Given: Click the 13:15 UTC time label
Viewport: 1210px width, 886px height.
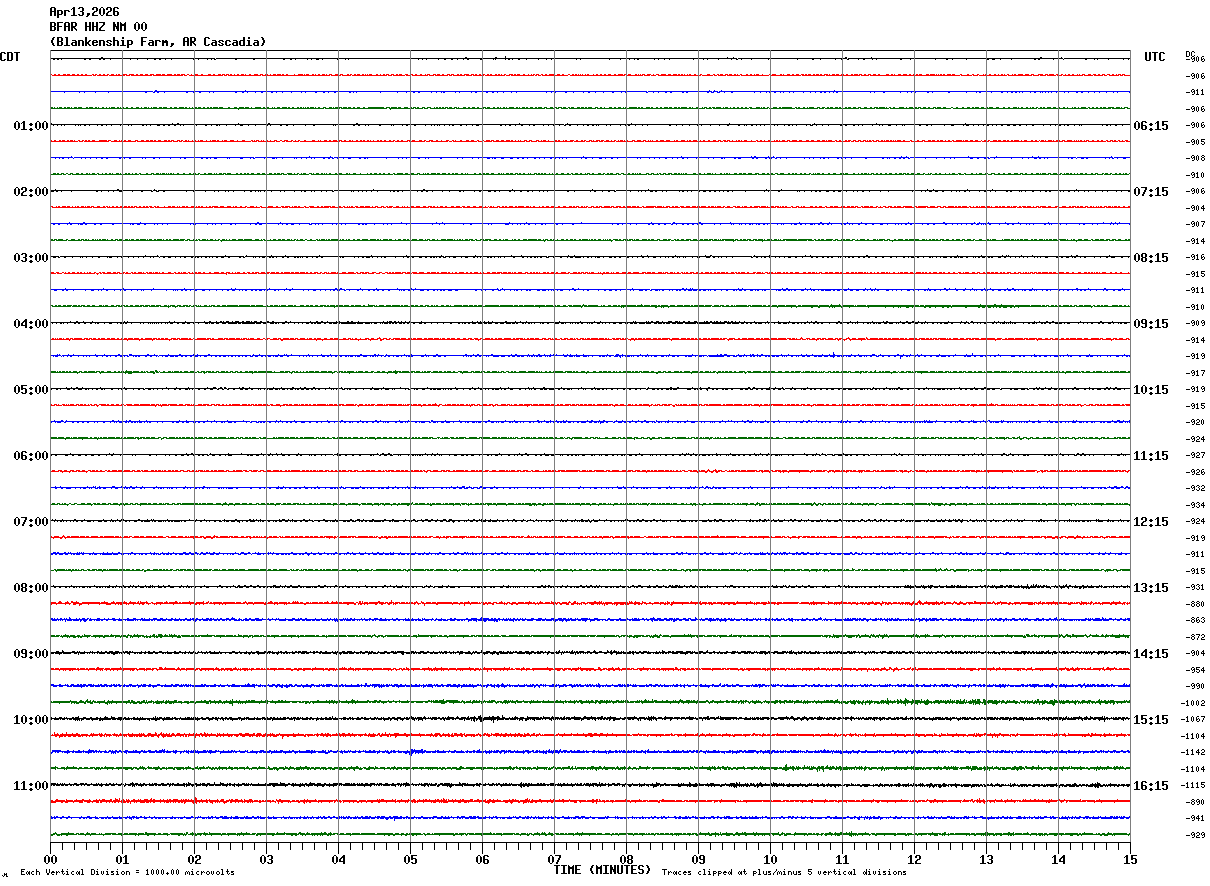Looking at the screenshot, I should tap(1150, 588).
